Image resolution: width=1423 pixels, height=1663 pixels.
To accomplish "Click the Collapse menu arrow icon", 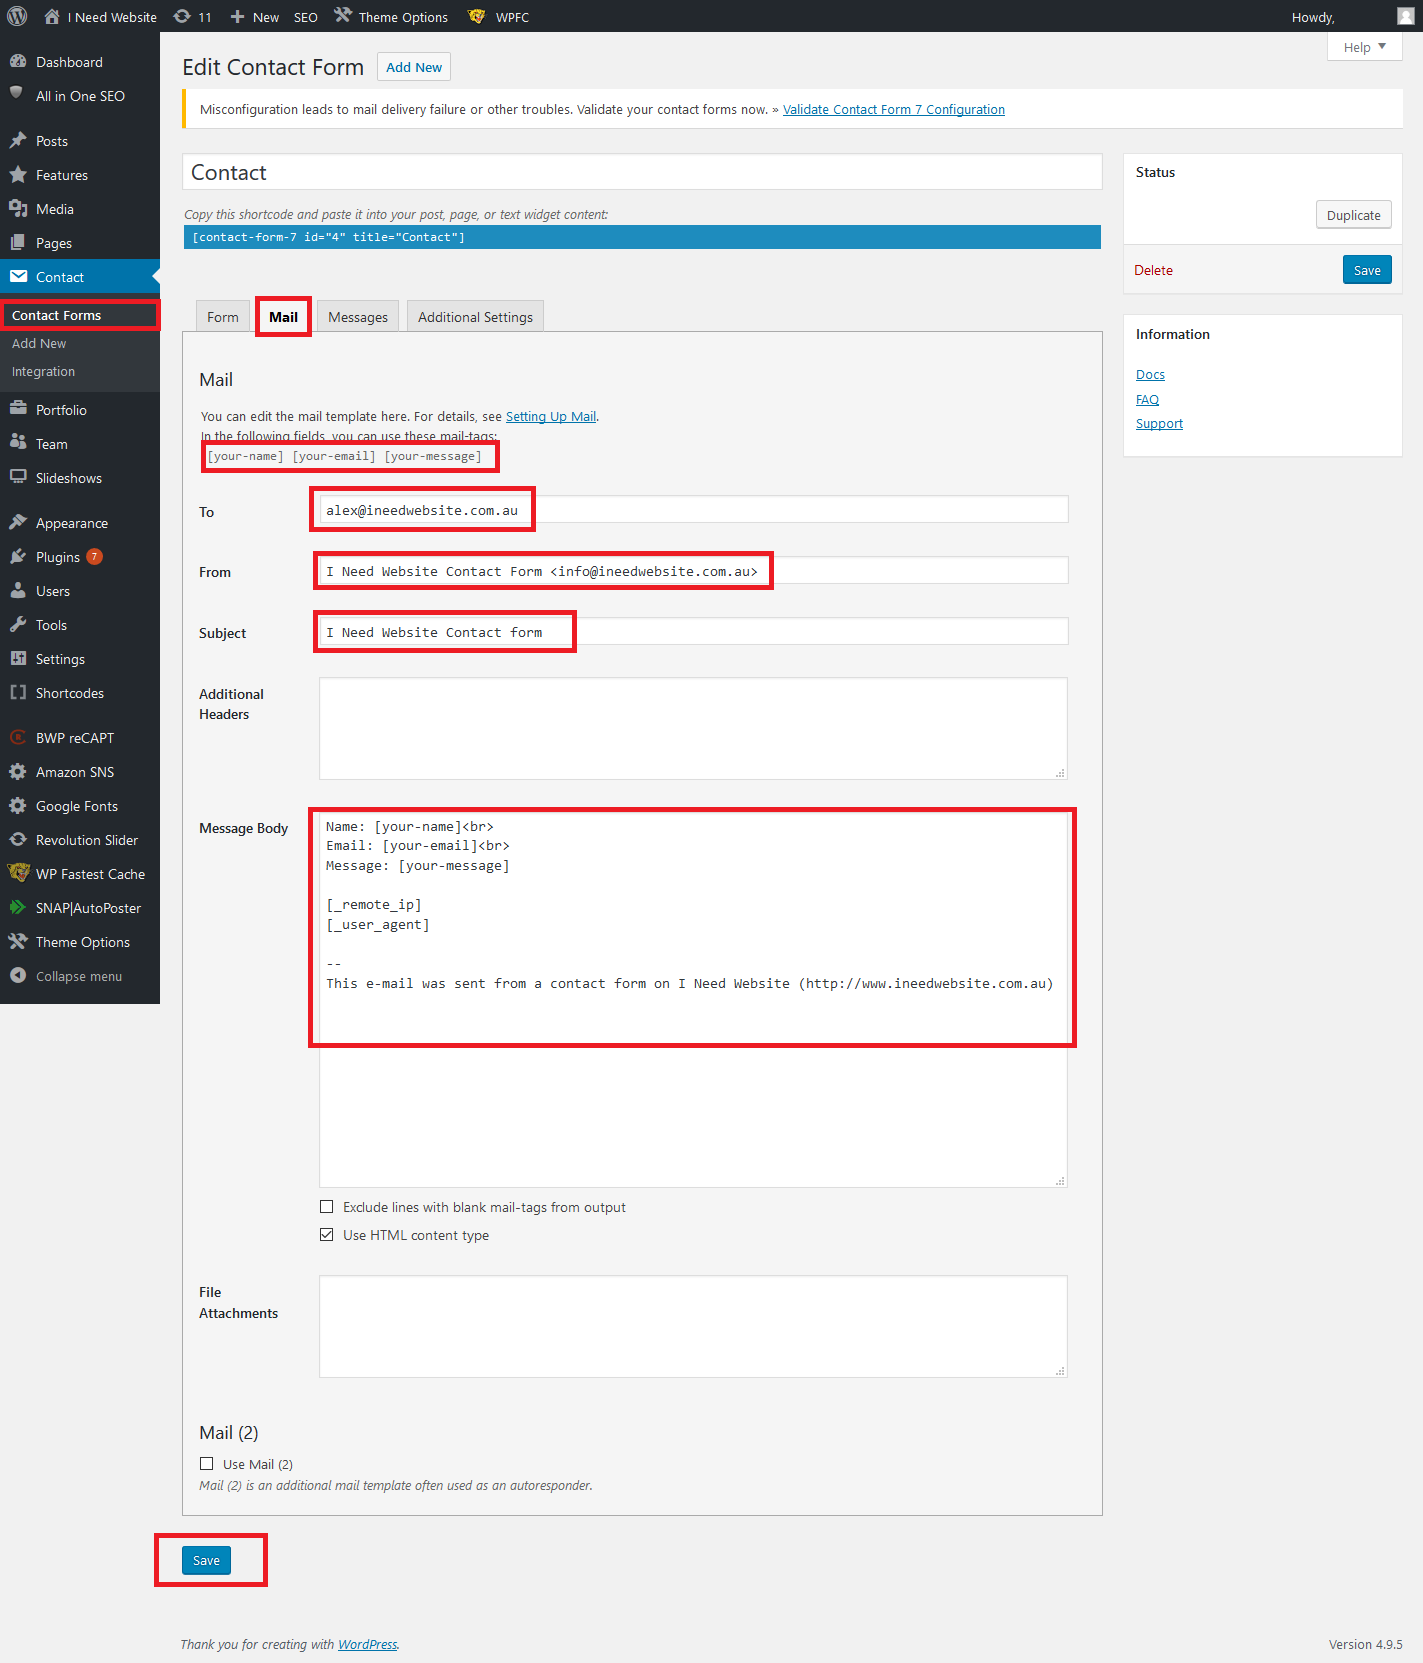I will pyautogui.click(x=18, y=976).
